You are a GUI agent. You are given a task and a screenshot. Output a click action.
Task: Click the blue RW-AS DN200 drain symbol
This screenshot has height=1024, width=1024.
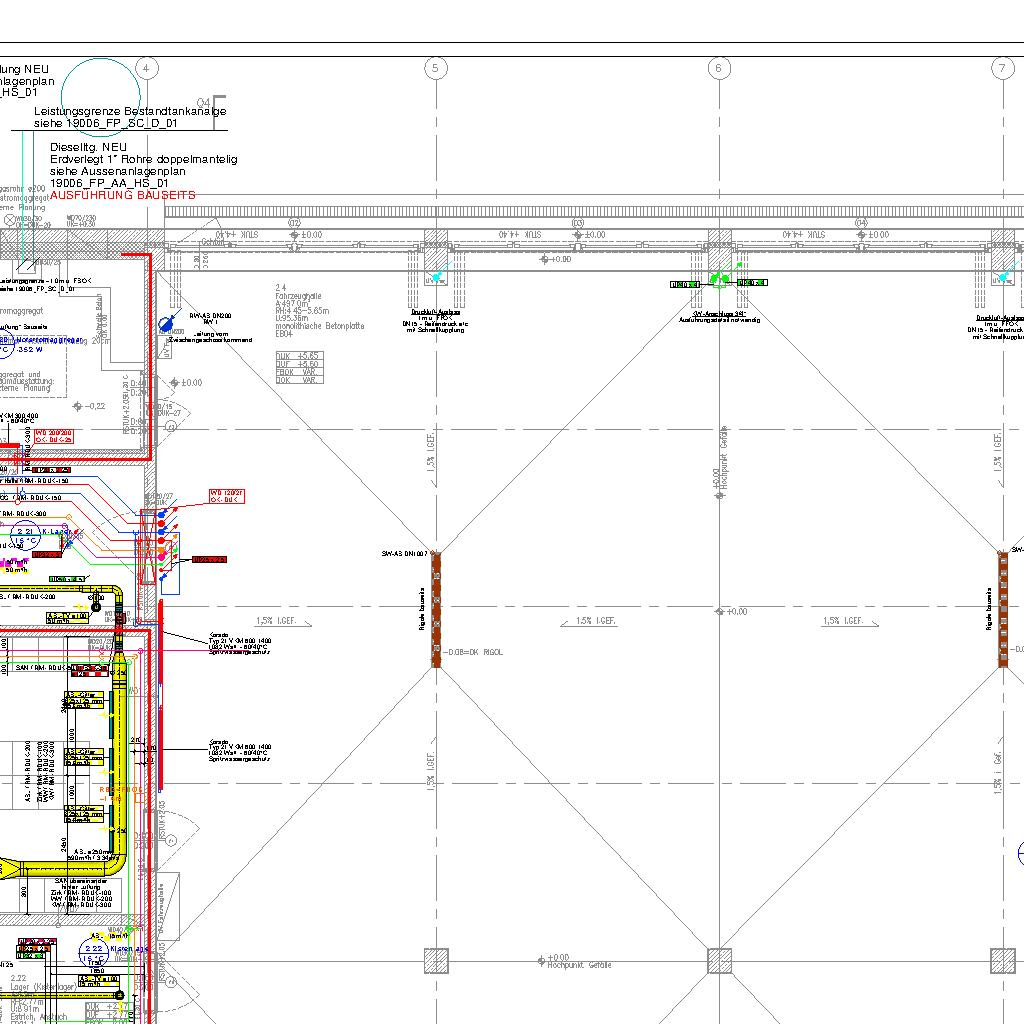(166, 324)
